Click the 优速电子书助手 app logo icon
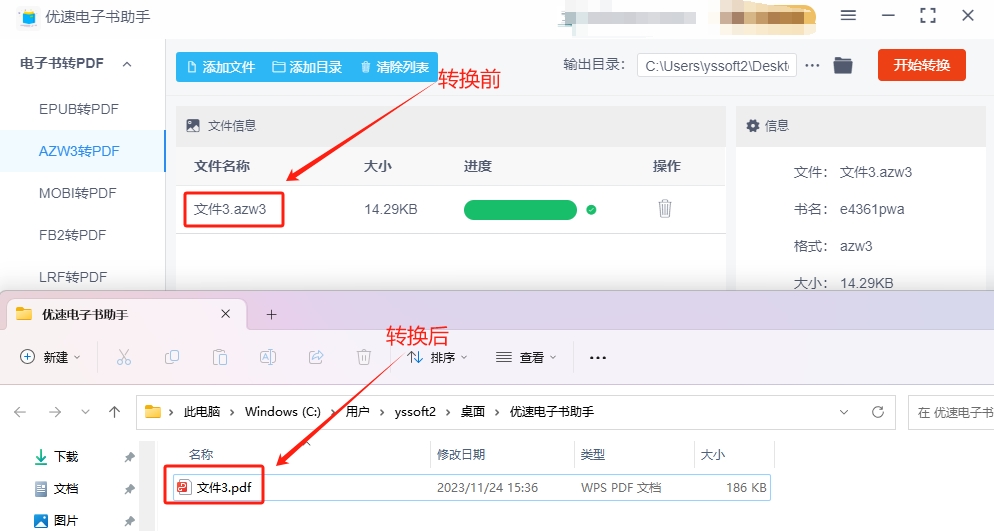Image resolution: width=994 pixels, height=531 pixels. [28, 17]
